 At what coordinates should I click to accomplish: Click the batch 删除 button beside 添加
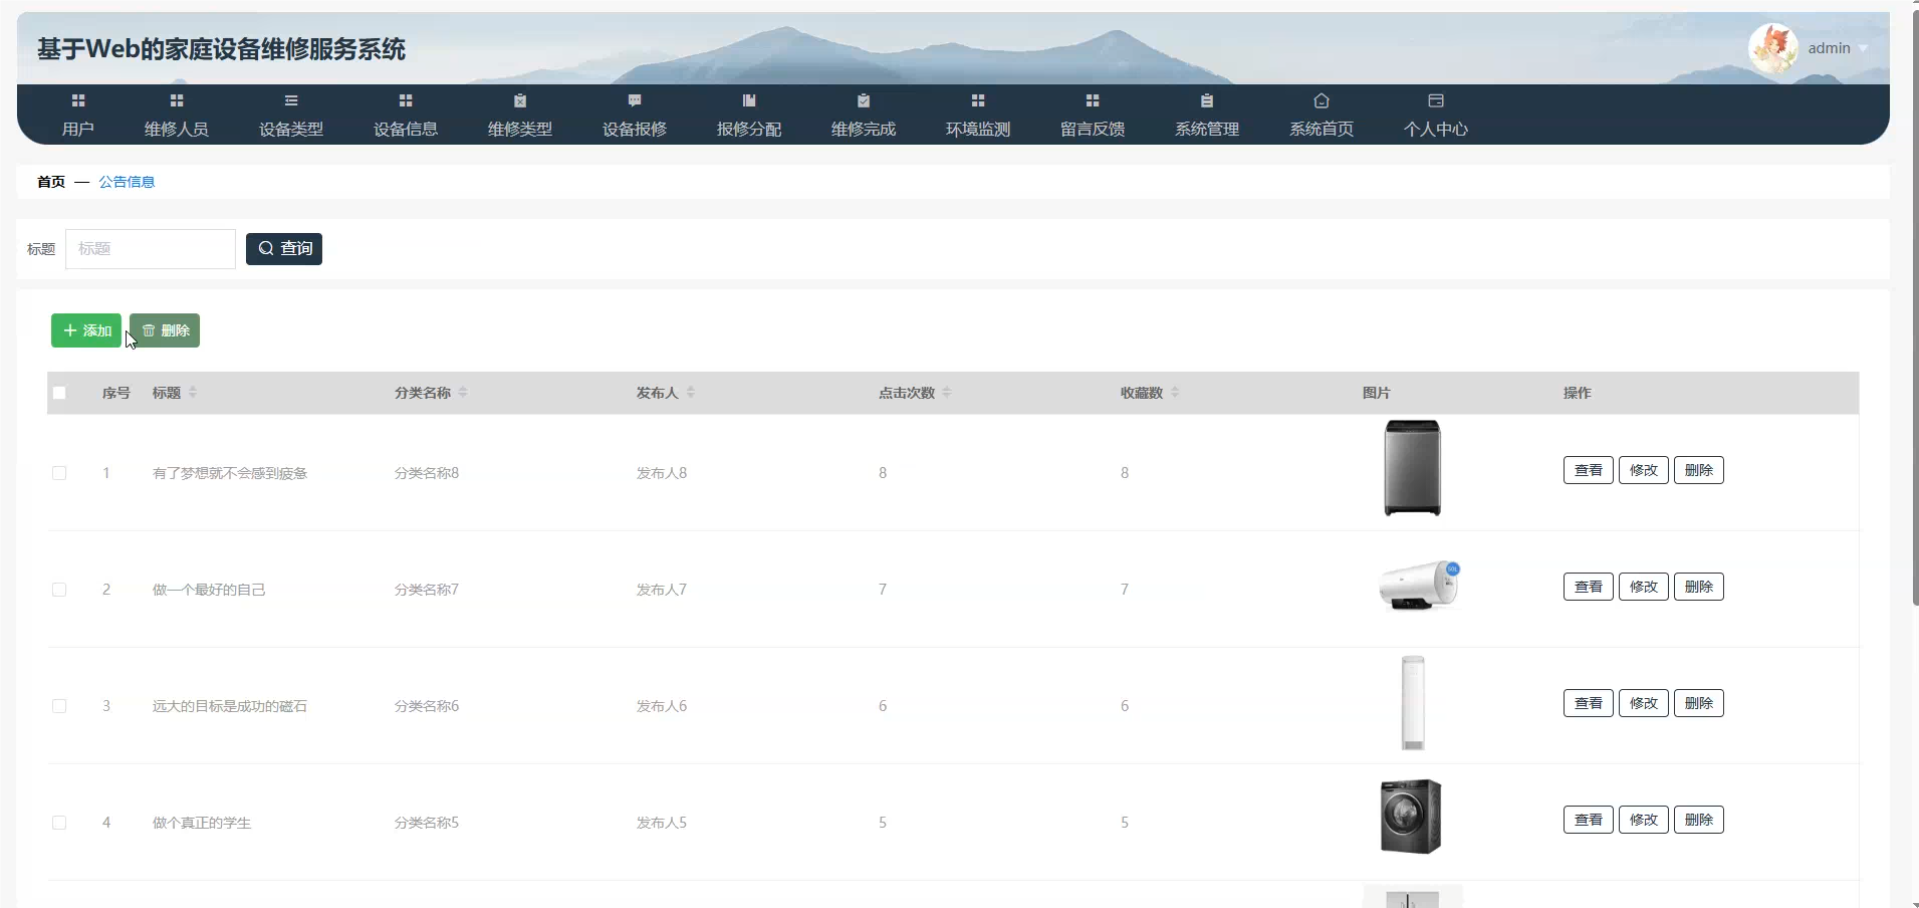click(165, 330)
